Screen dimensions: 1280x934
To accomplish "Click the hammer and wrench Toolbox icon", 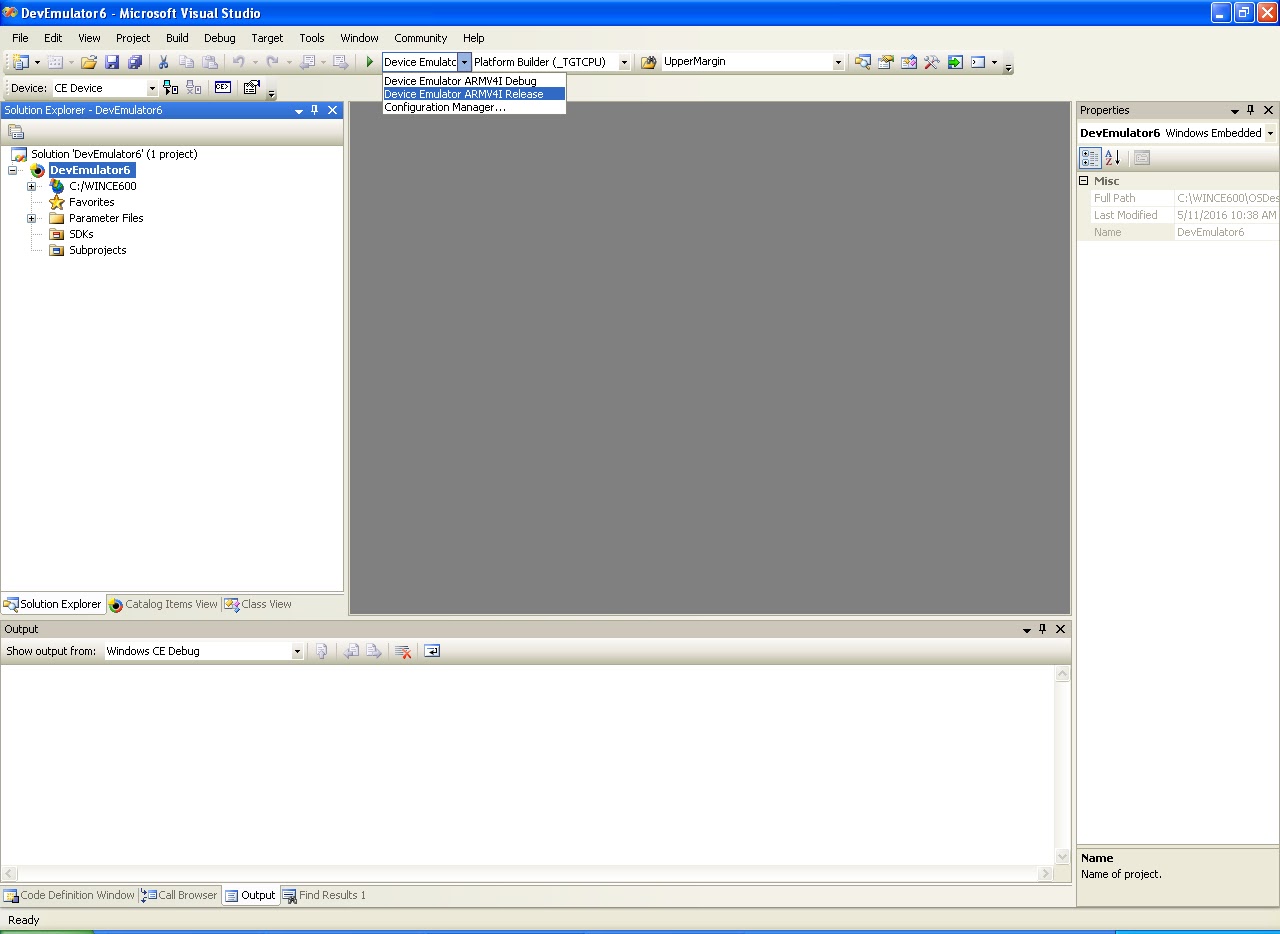I will [x=932, y=62].
